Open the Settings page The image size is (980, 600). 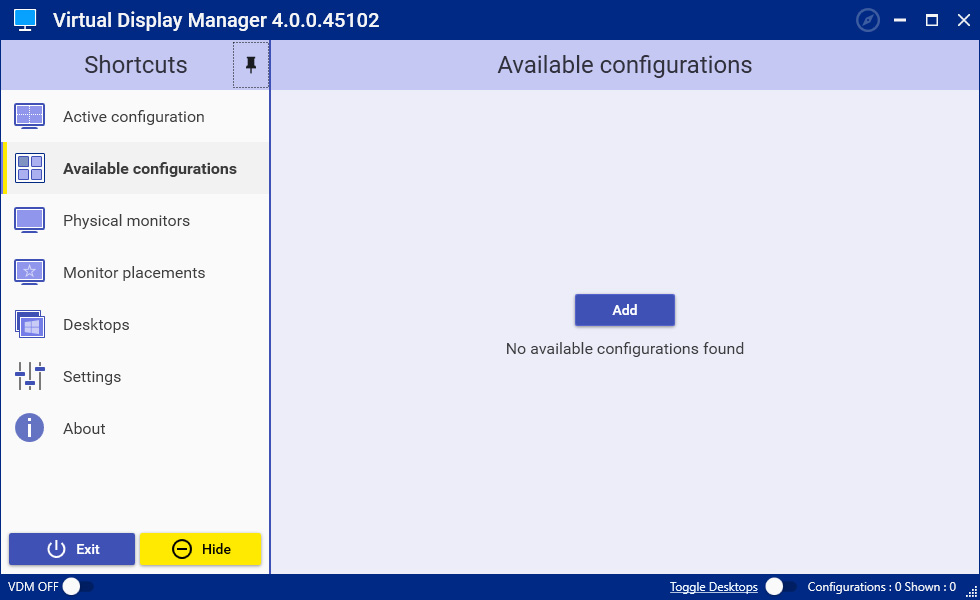click(x=136, y=376)
